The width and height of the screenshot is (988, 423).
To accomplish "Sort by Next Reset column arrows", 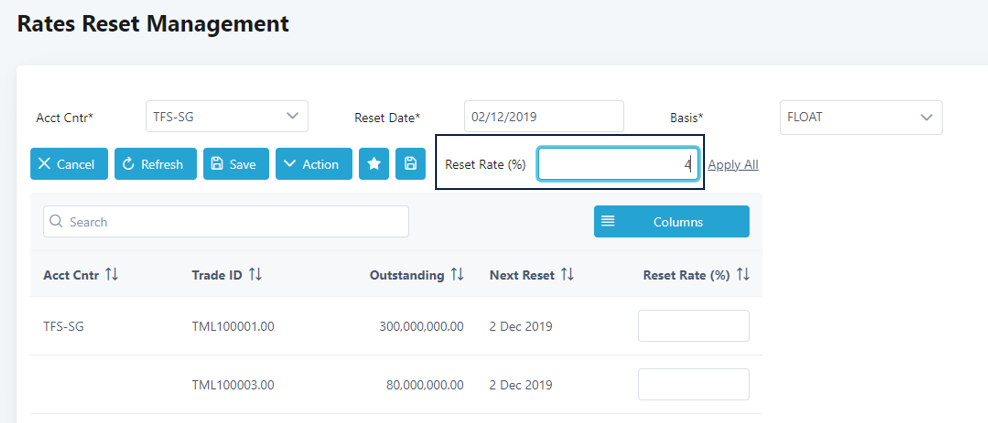I will (567, 275).
